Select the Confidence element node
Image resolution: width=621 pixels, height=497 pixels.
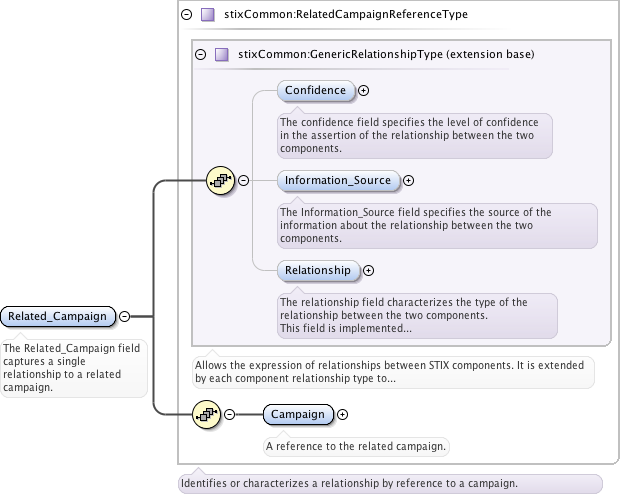(x=315, y=90)
